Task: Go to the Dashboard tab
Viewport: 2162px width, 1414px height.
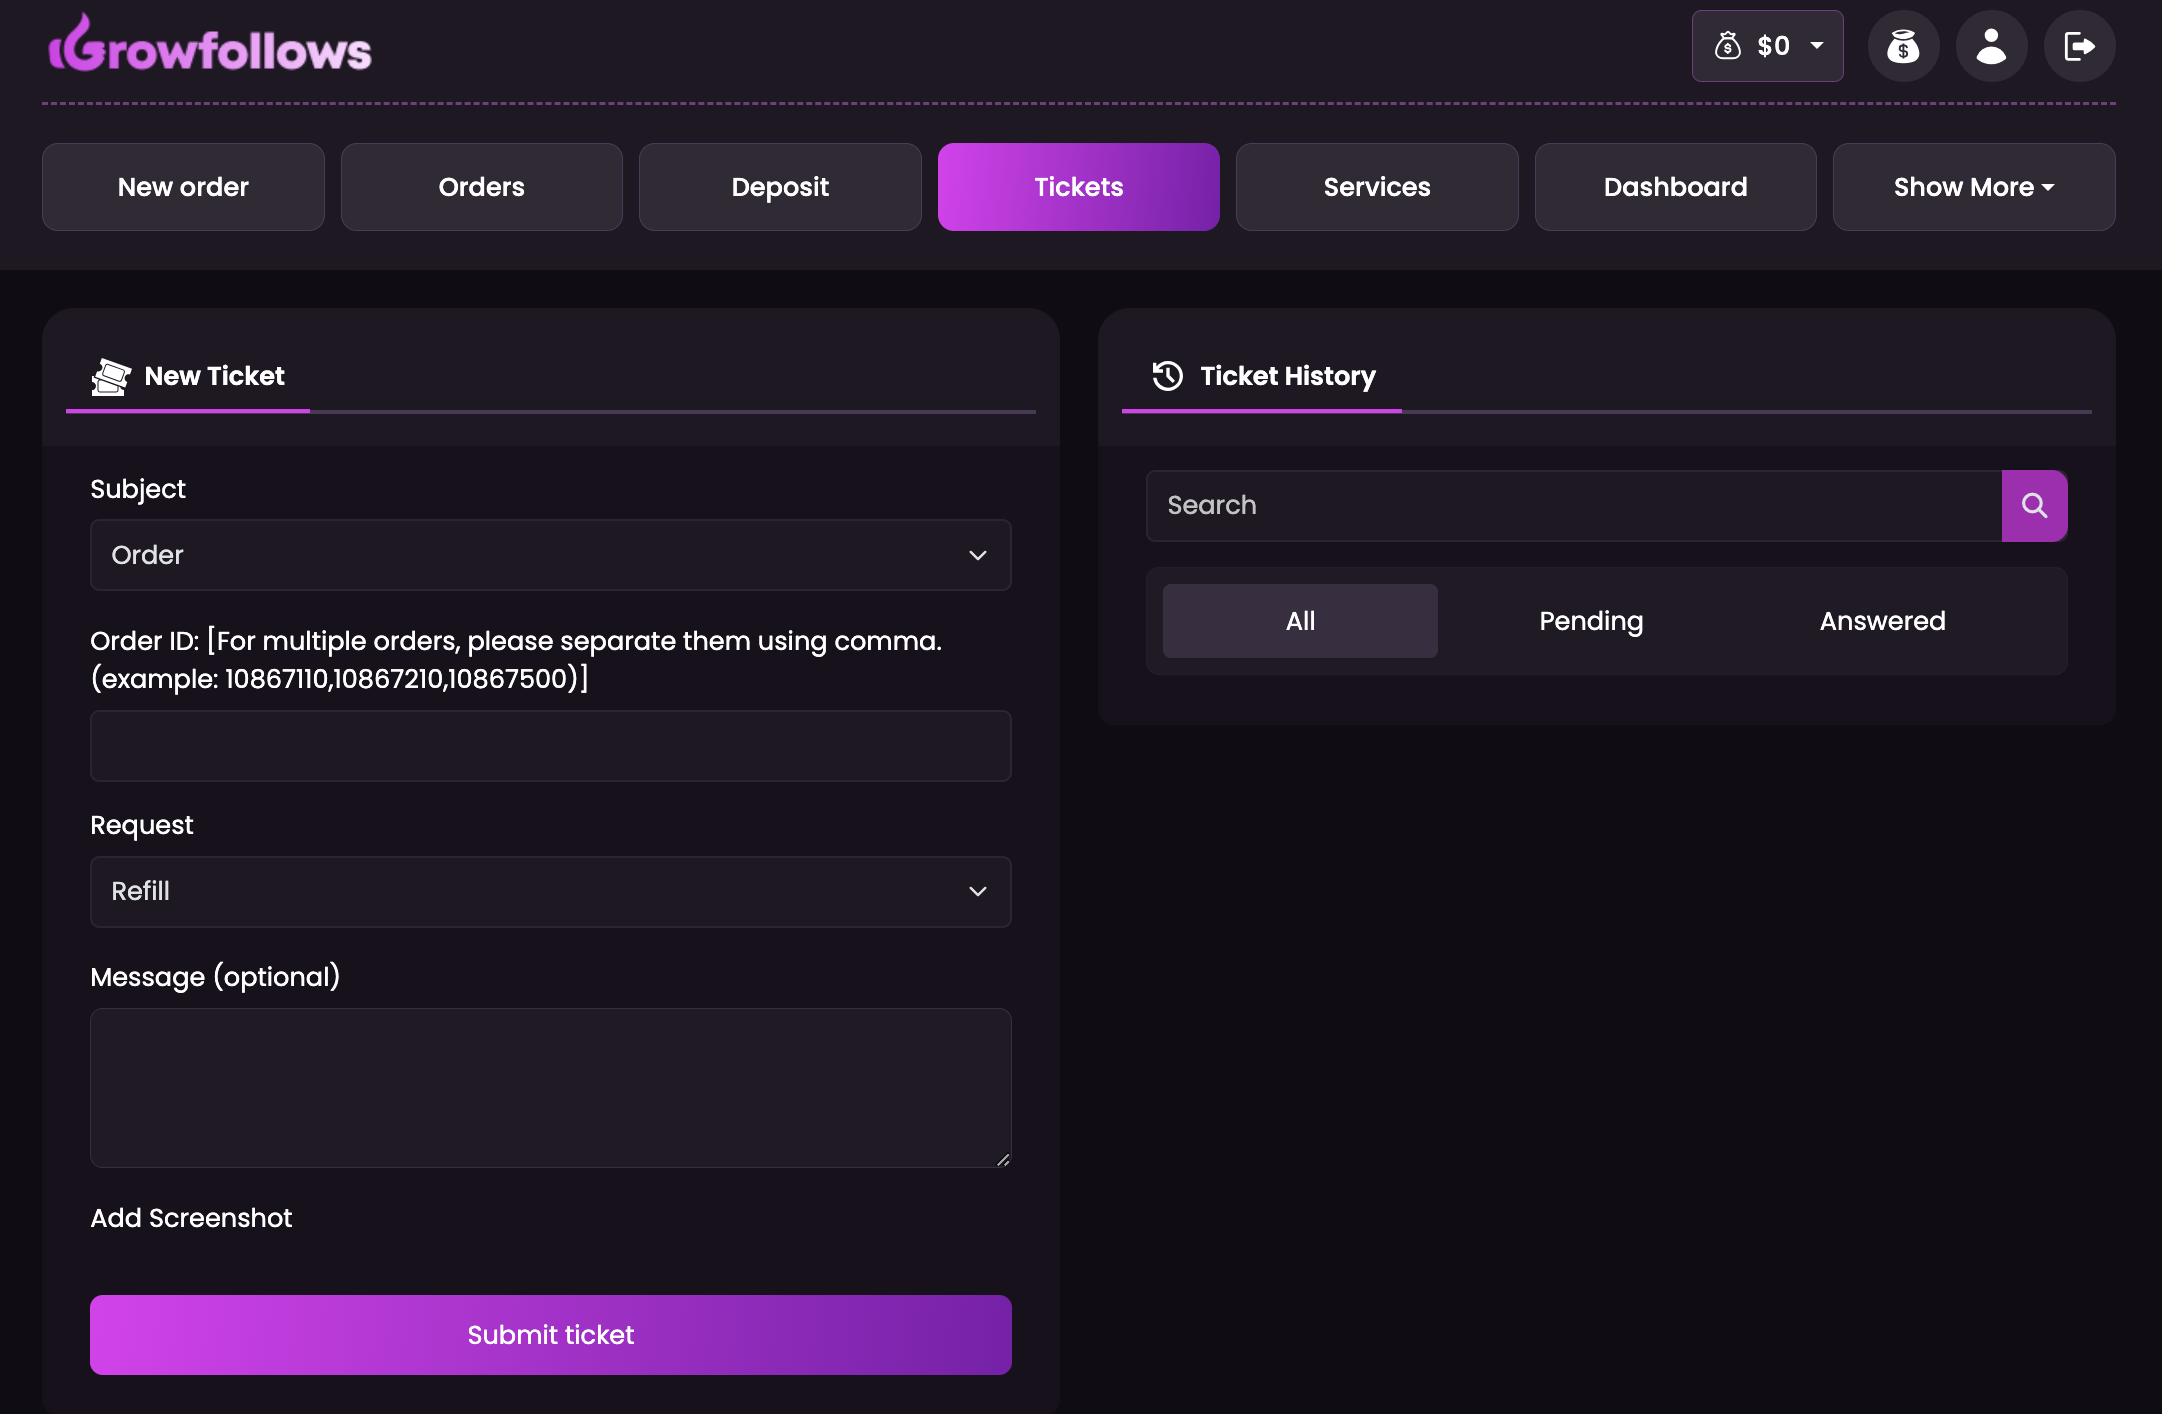Action: click(1675, 187)
